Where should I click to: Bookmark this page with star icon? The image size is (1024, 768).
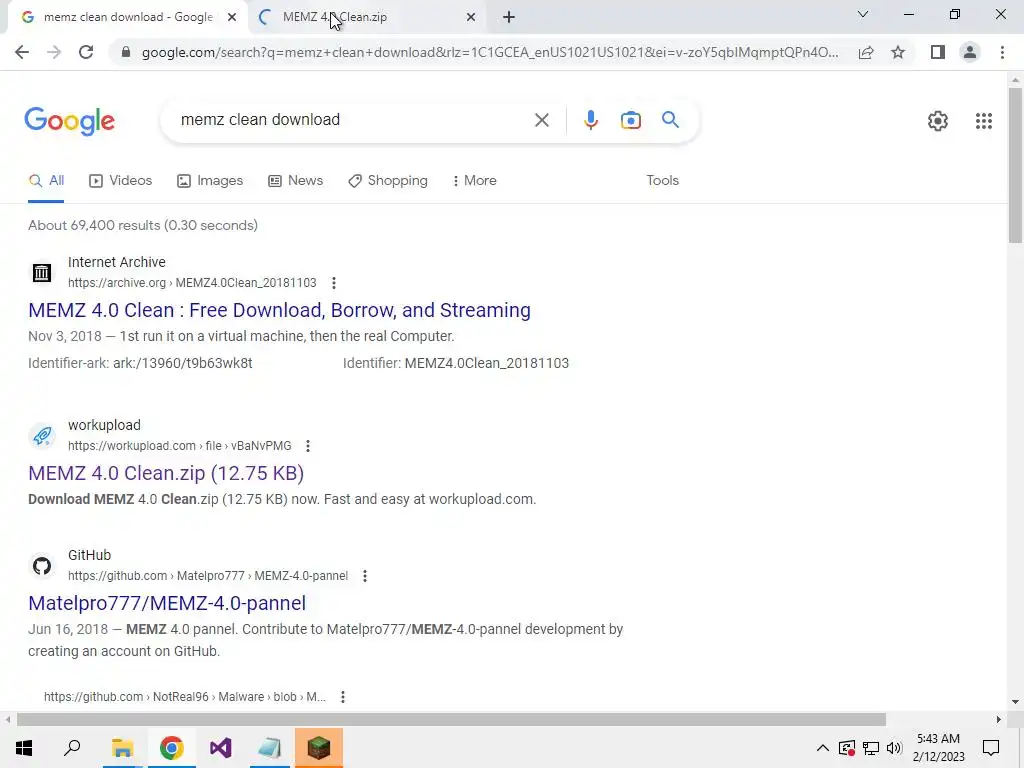click(898, 52)
